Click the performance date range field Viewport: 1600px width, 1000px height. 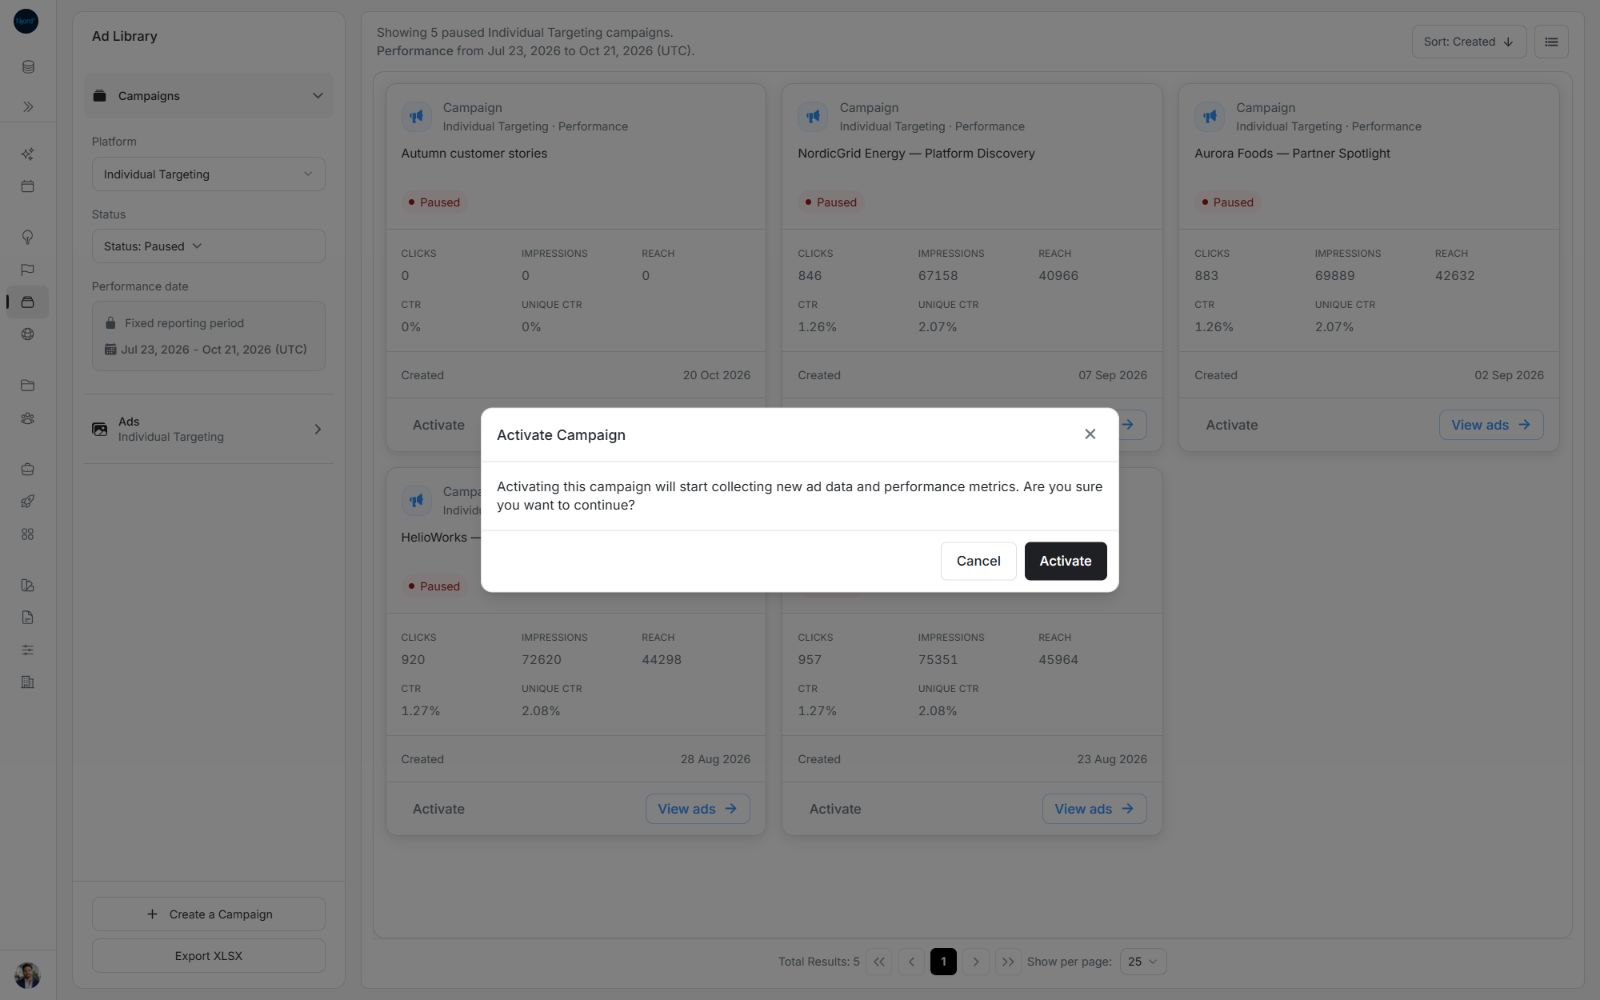(x=208, y=336)
